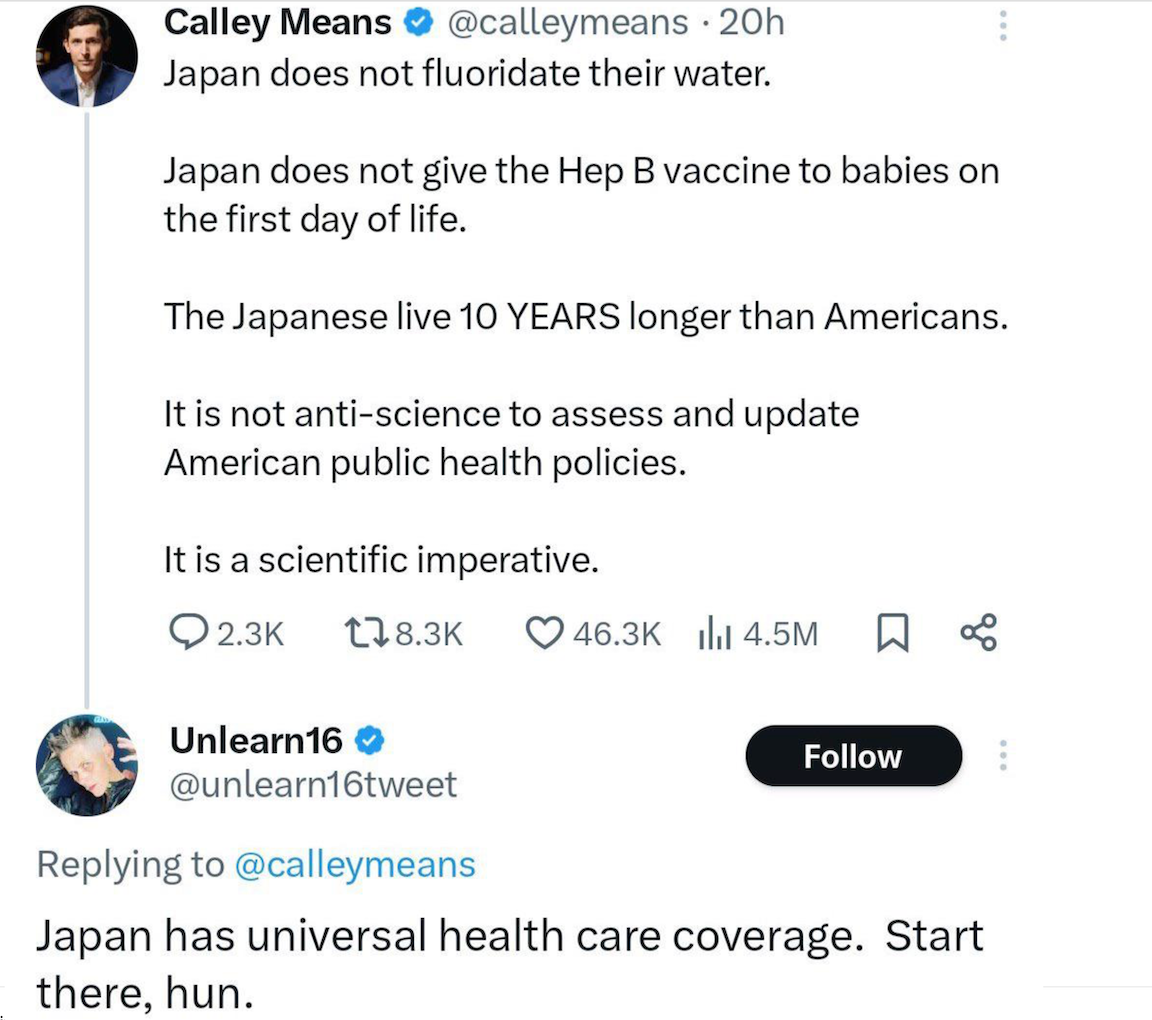Click the Calley Means display name
The width and height of the screenshot is (1152, 1020).
(x=277, y=24)
